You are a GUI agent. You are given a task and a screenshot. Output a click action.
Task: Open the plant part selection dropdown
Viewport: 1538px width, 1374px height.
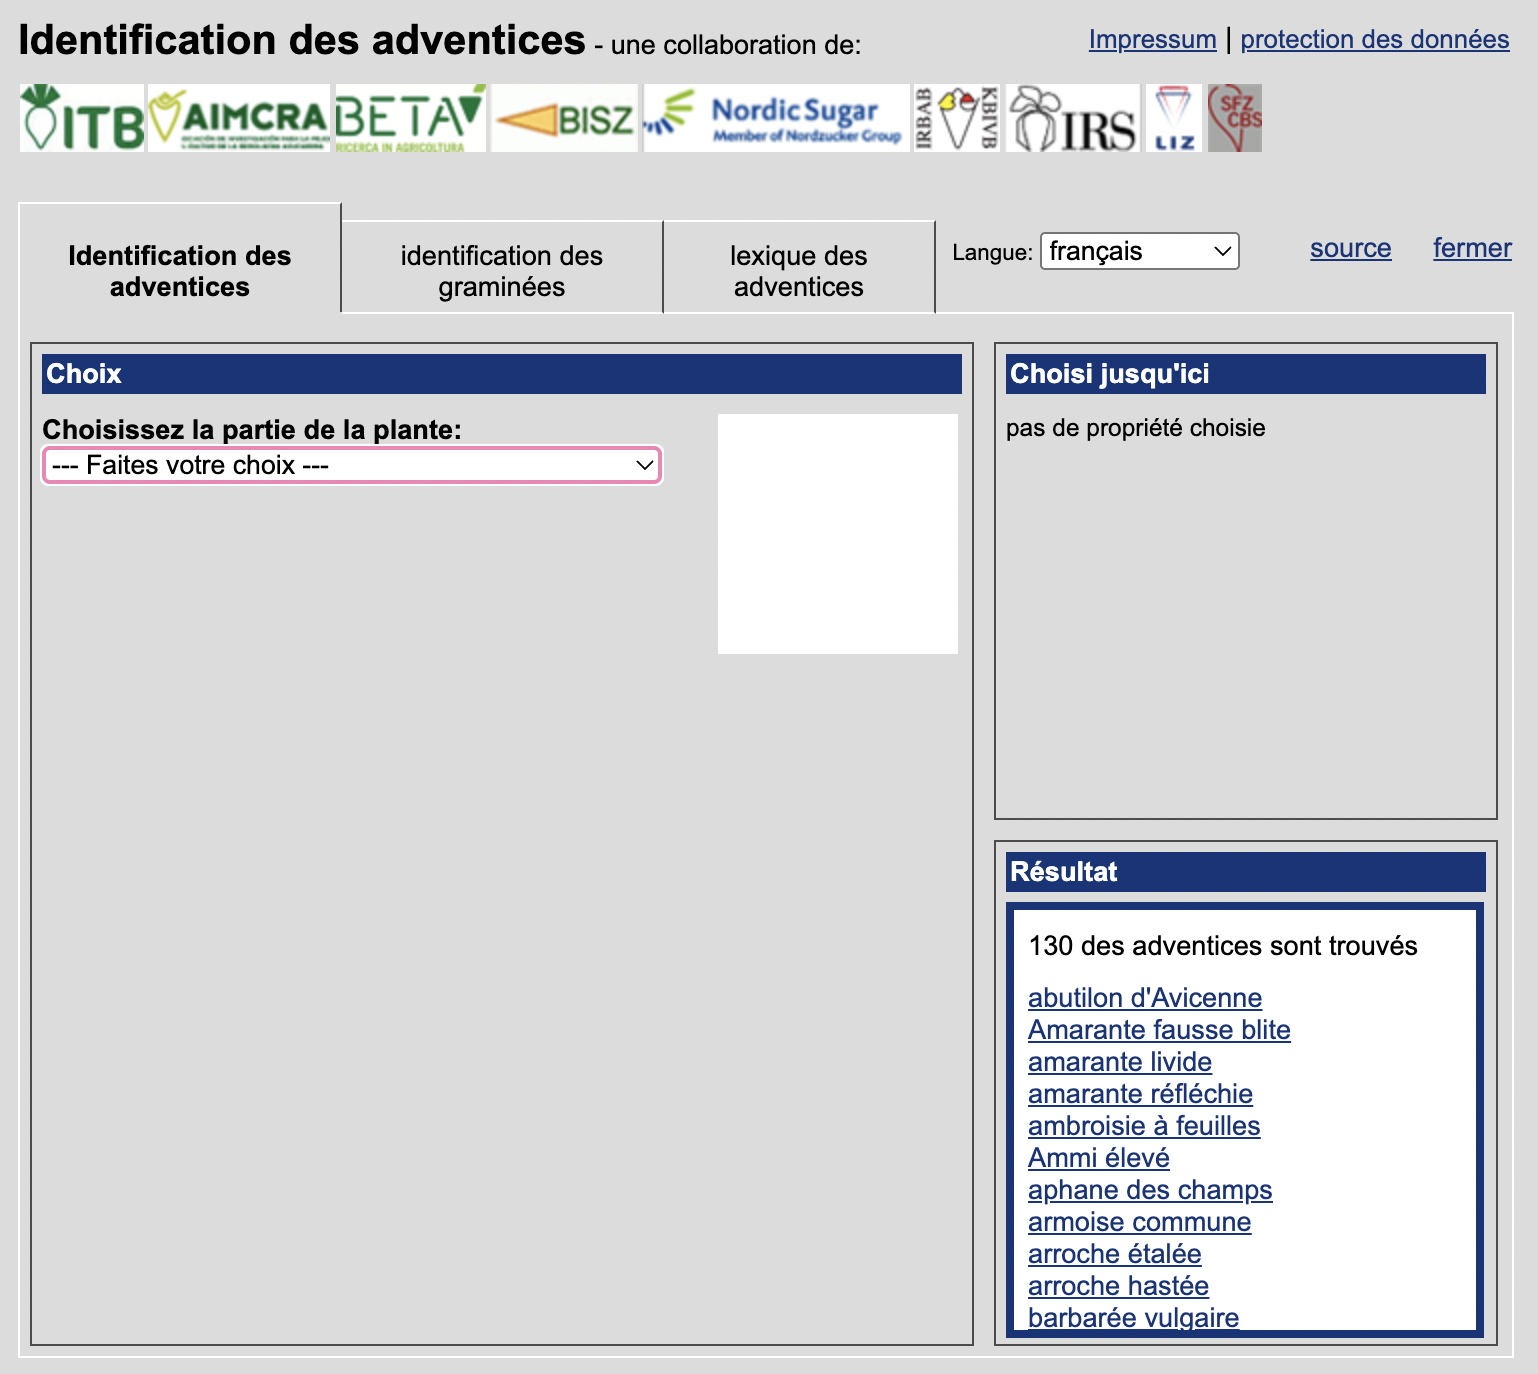coord(351,465)
